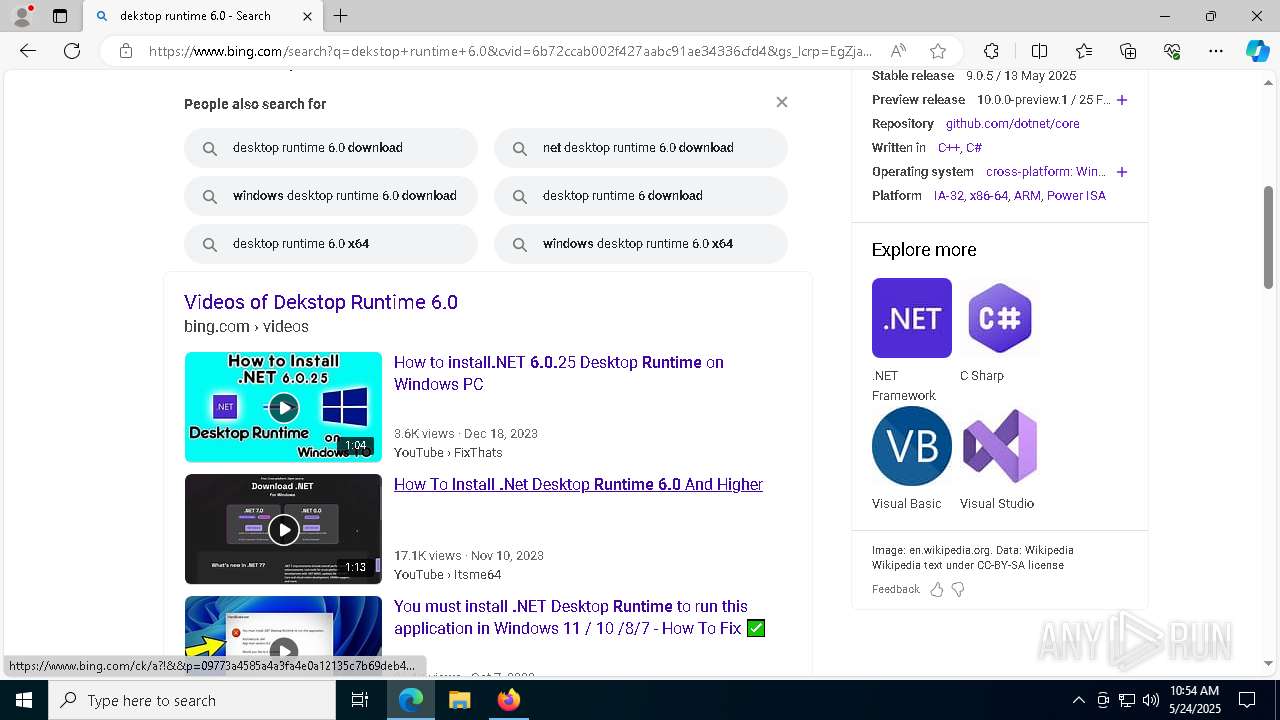Open the notification center icon
Screen dimensions: 1280x720
click(x=1247, y=700)
